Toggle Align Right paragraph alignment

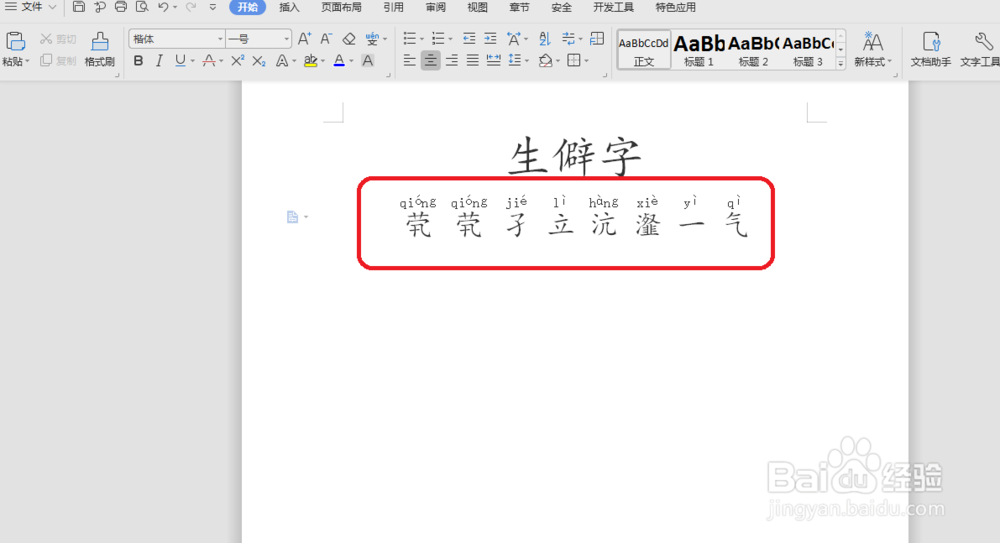point(452,61)
